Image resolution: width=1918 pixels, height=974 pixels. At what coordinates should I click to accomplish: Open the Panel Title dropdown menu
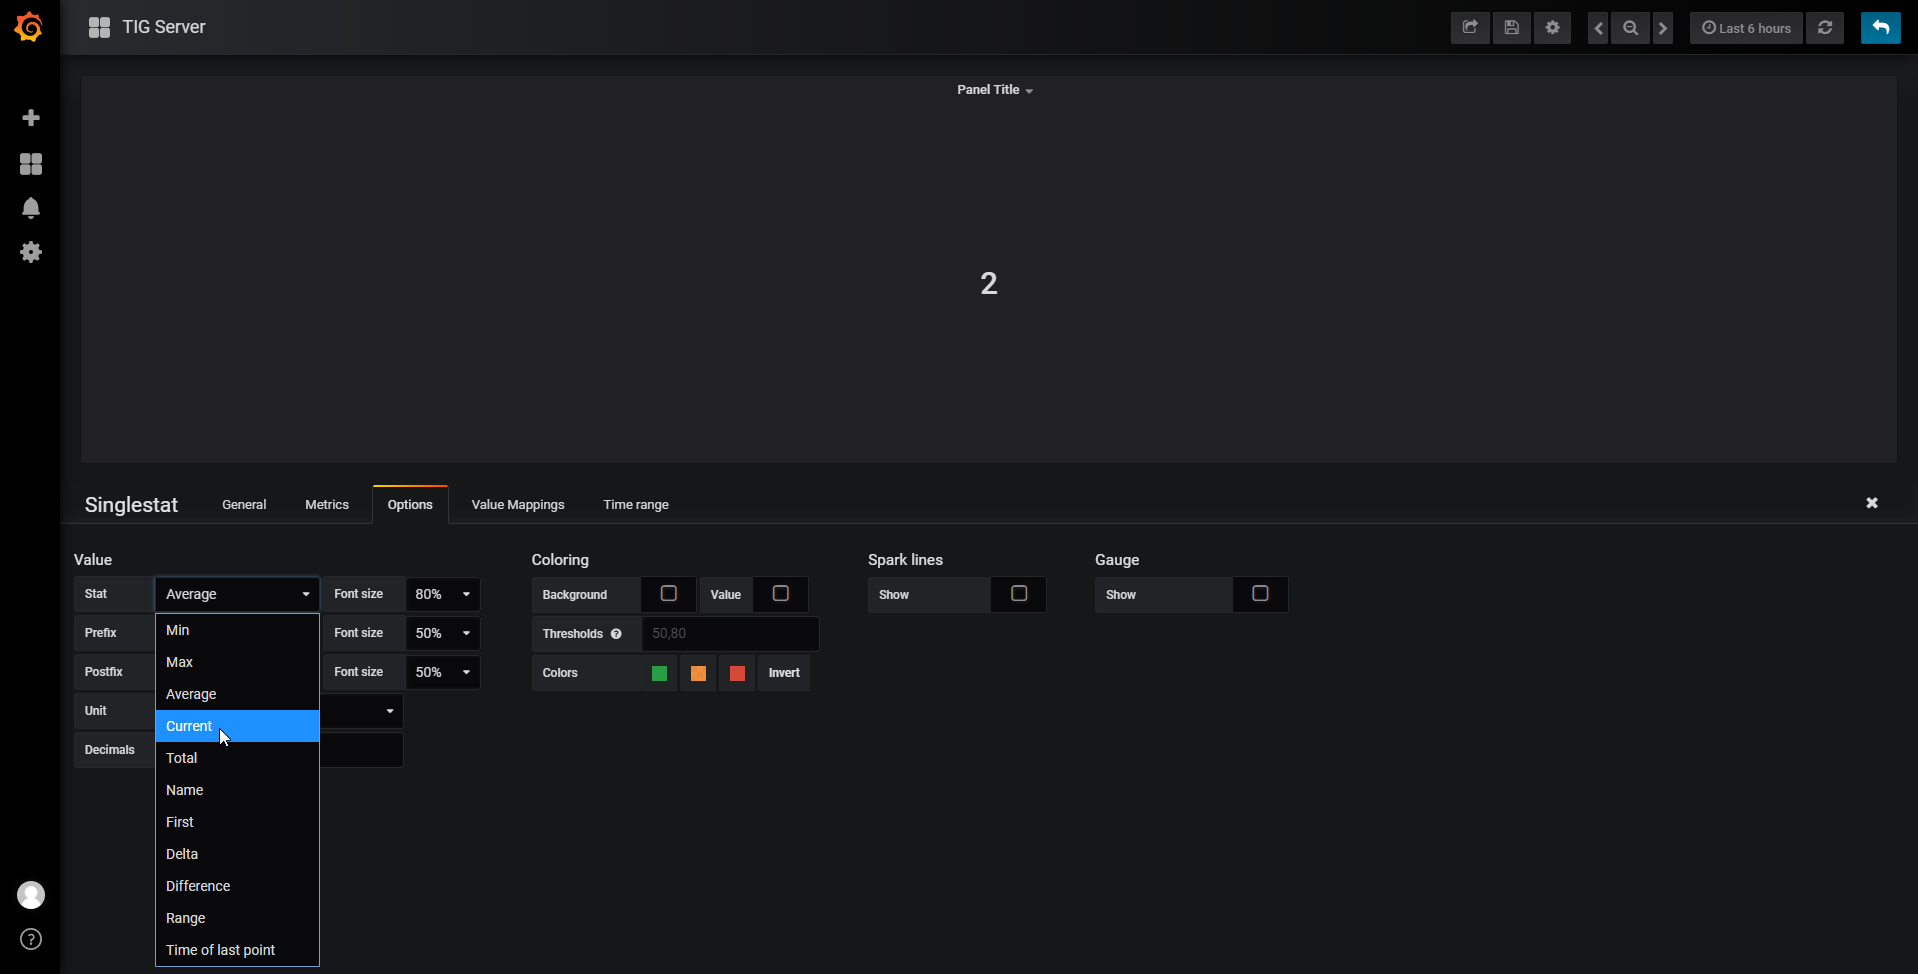(x=995, y=90)
